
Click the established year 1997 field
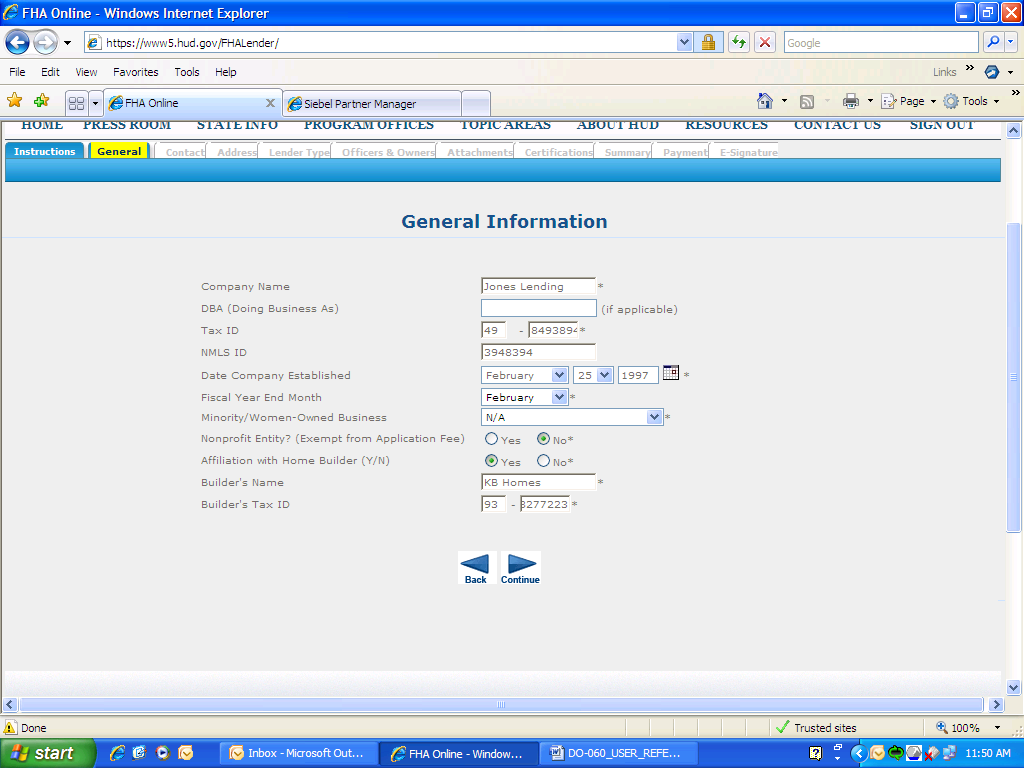637,375
